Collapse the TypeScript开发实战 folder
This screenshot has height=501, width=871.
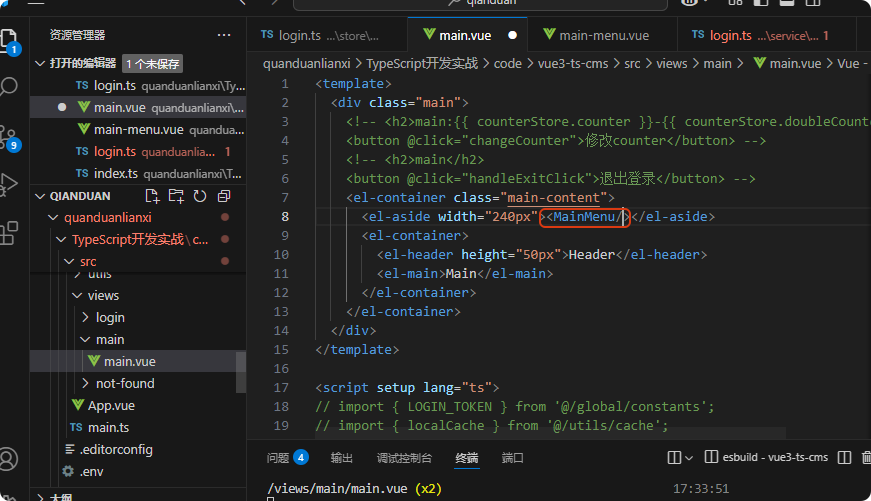(61, 239)
